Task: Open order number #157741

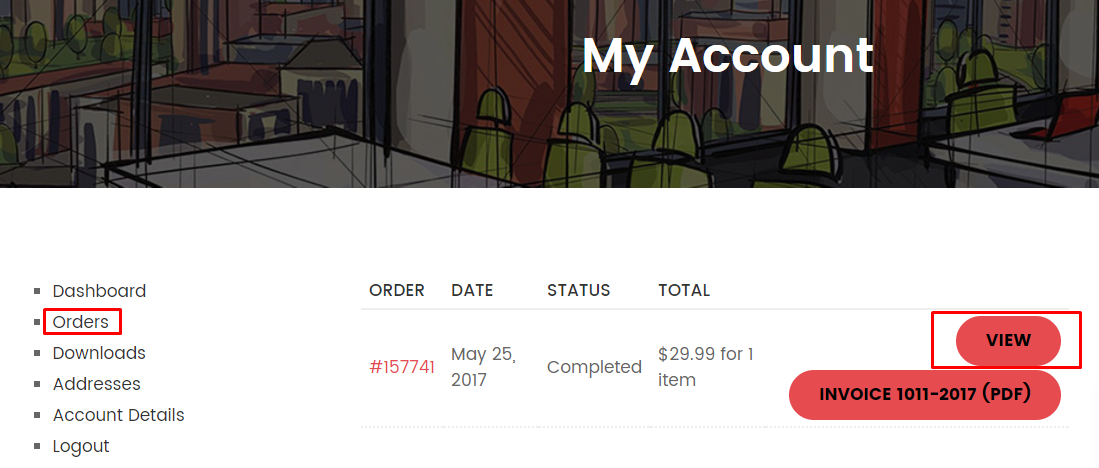Action: point(402,367)
